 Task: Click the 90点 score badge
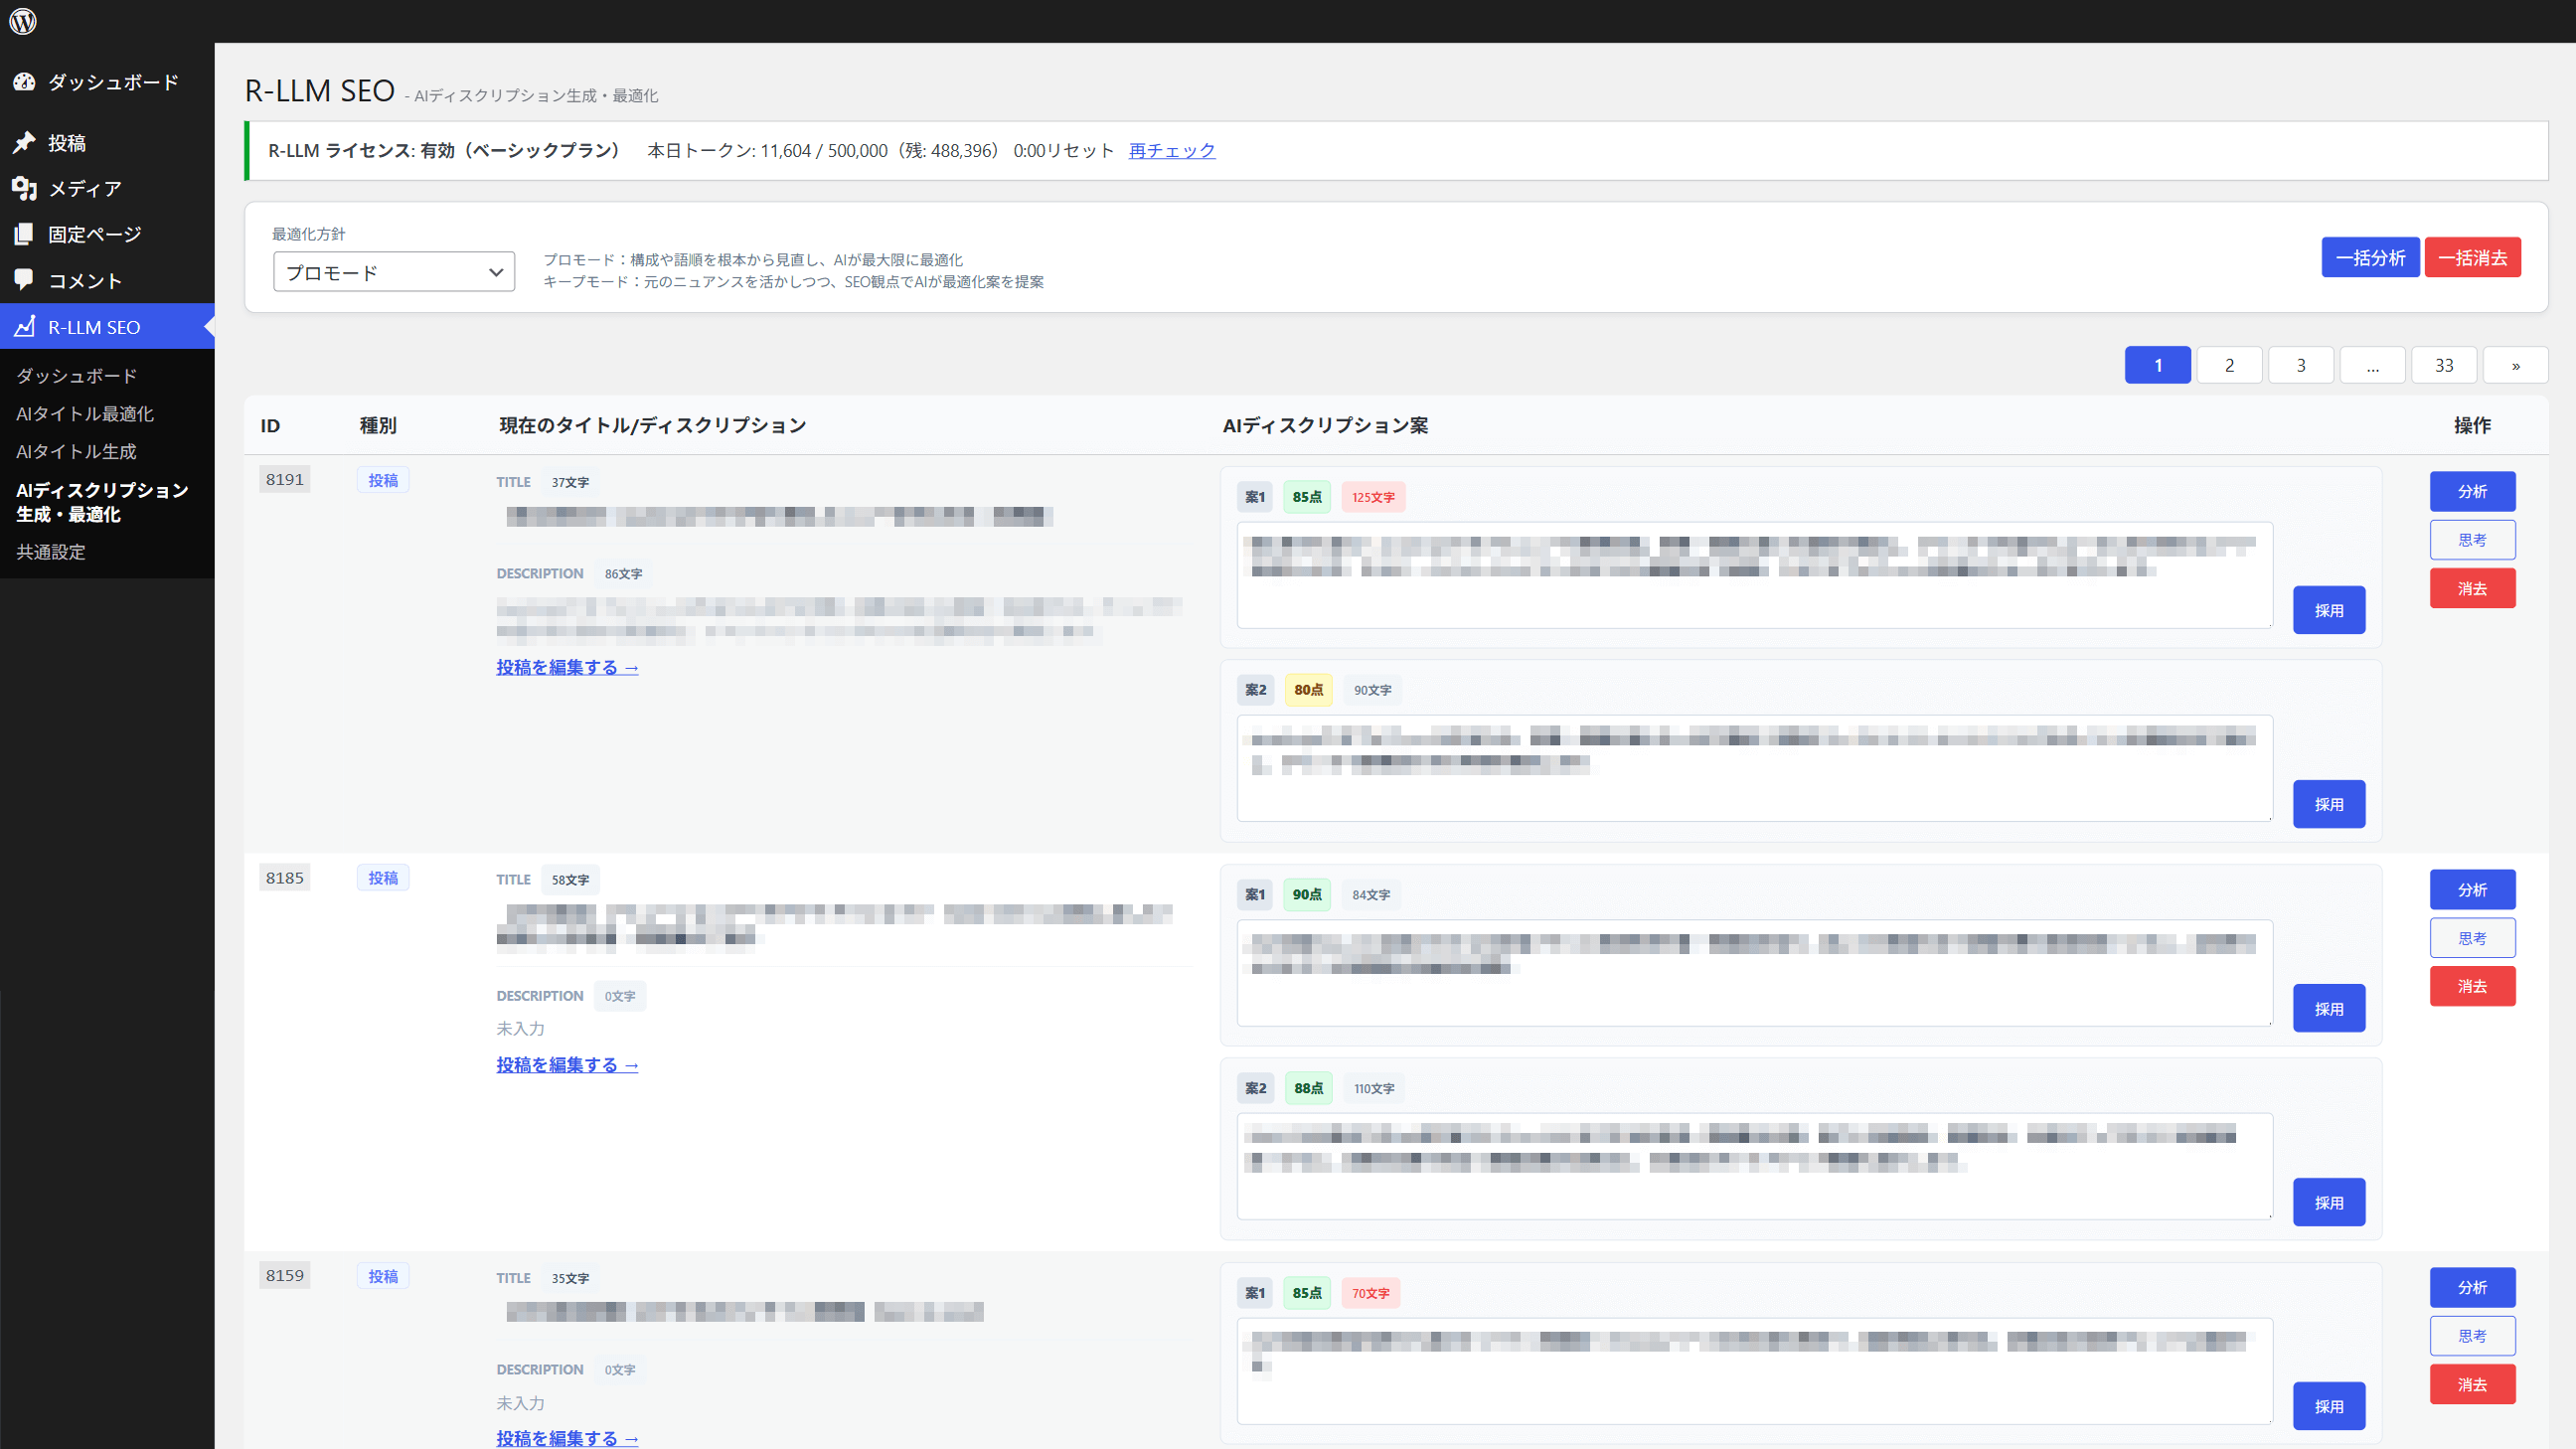tap(1307, 895)
